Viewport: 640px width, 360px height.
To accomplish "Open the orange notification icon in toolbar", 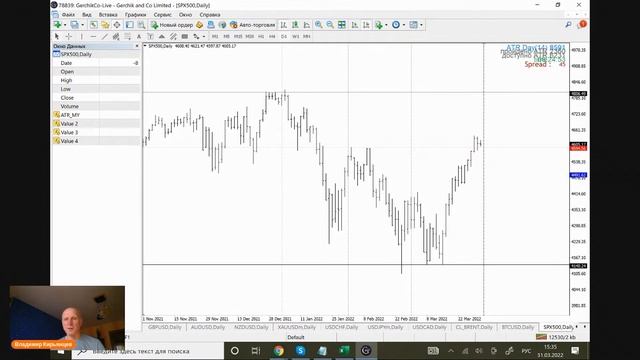I will pos(582,24).
